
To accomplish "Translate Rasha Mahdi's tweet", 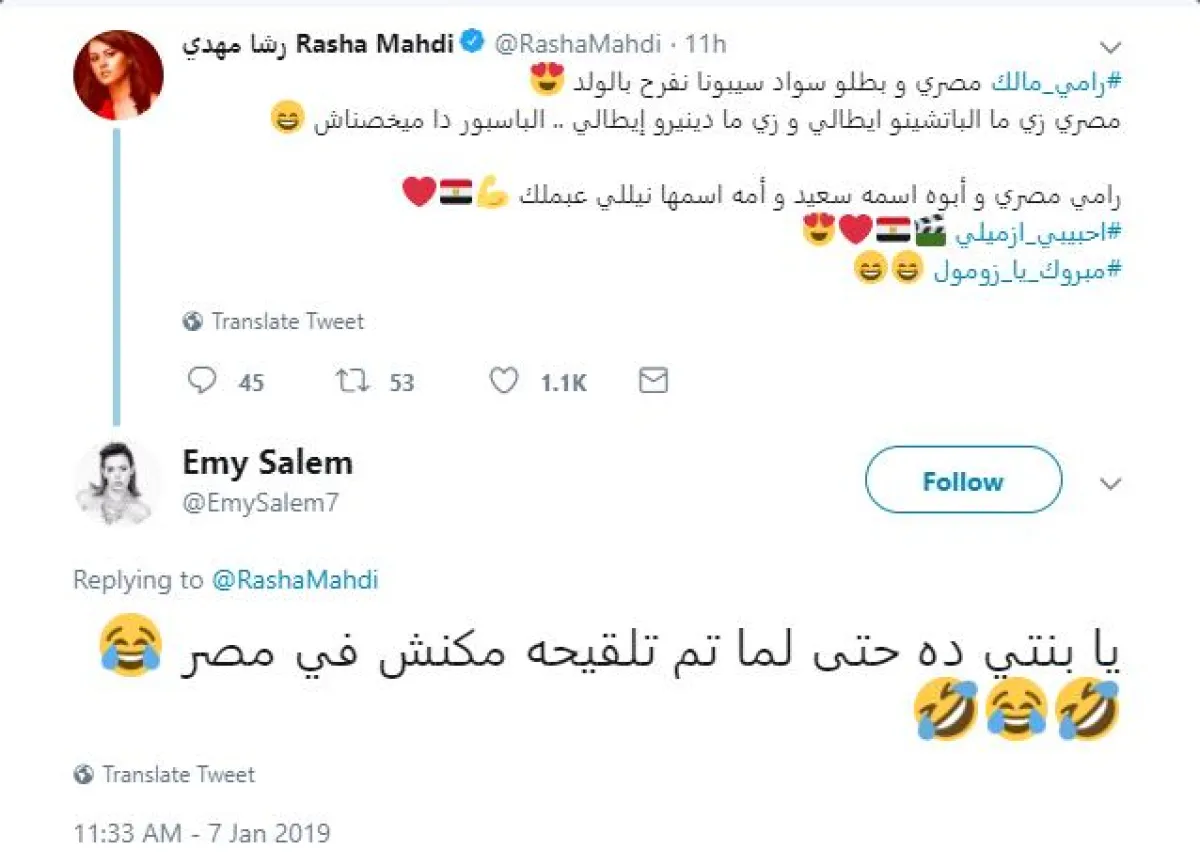I will [x=287, y=322].
